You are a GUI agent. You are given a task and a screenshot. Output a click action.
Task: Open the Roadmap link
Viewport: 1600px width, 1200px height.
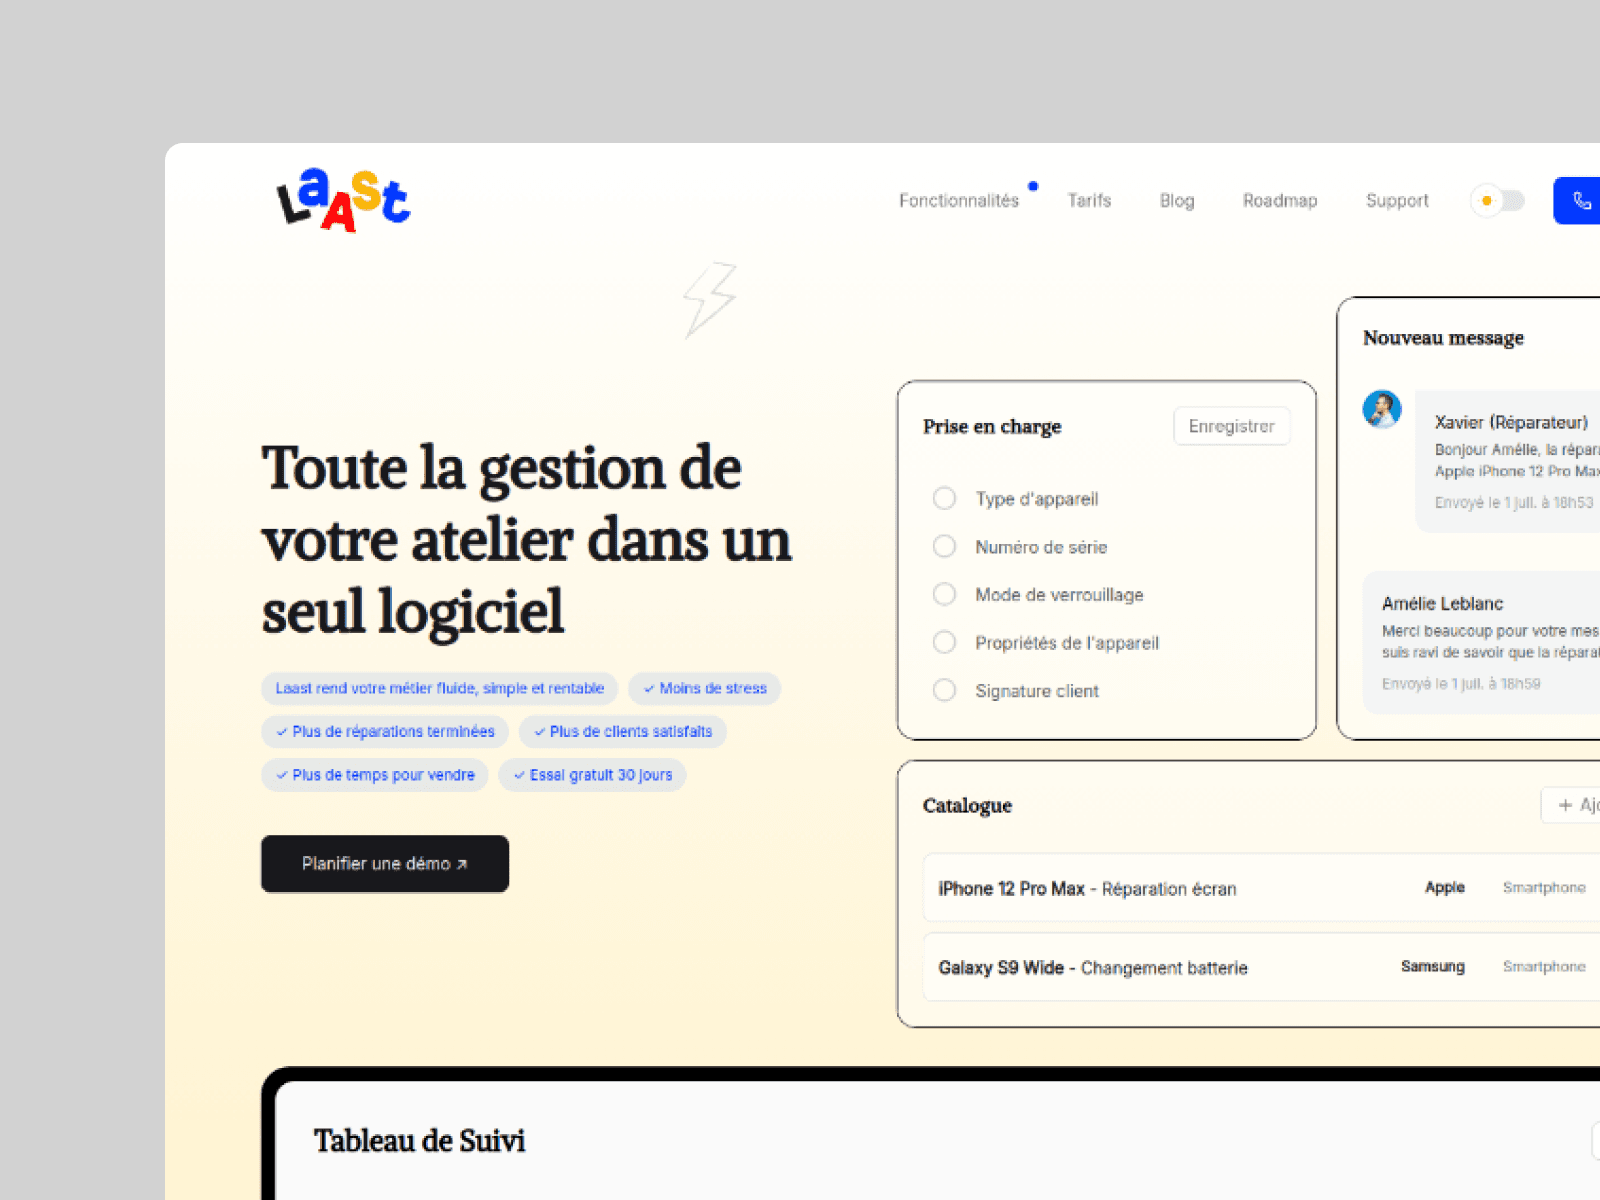(1280, 200)
